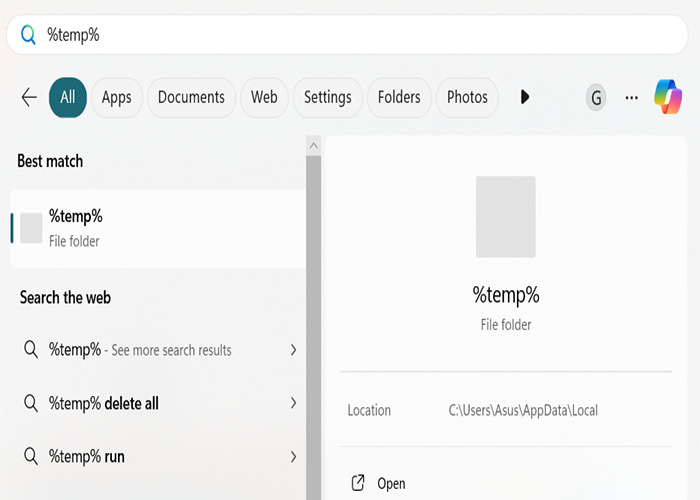Expand the chevron for "See more search results"

click(x=293, y=350)
